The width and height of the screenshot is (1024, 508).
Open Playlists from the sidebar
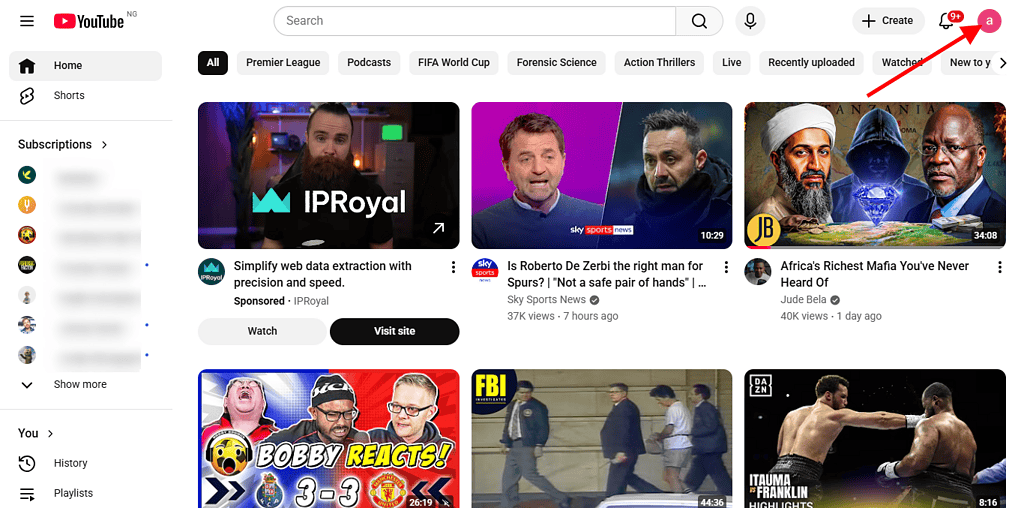[85, 493]
